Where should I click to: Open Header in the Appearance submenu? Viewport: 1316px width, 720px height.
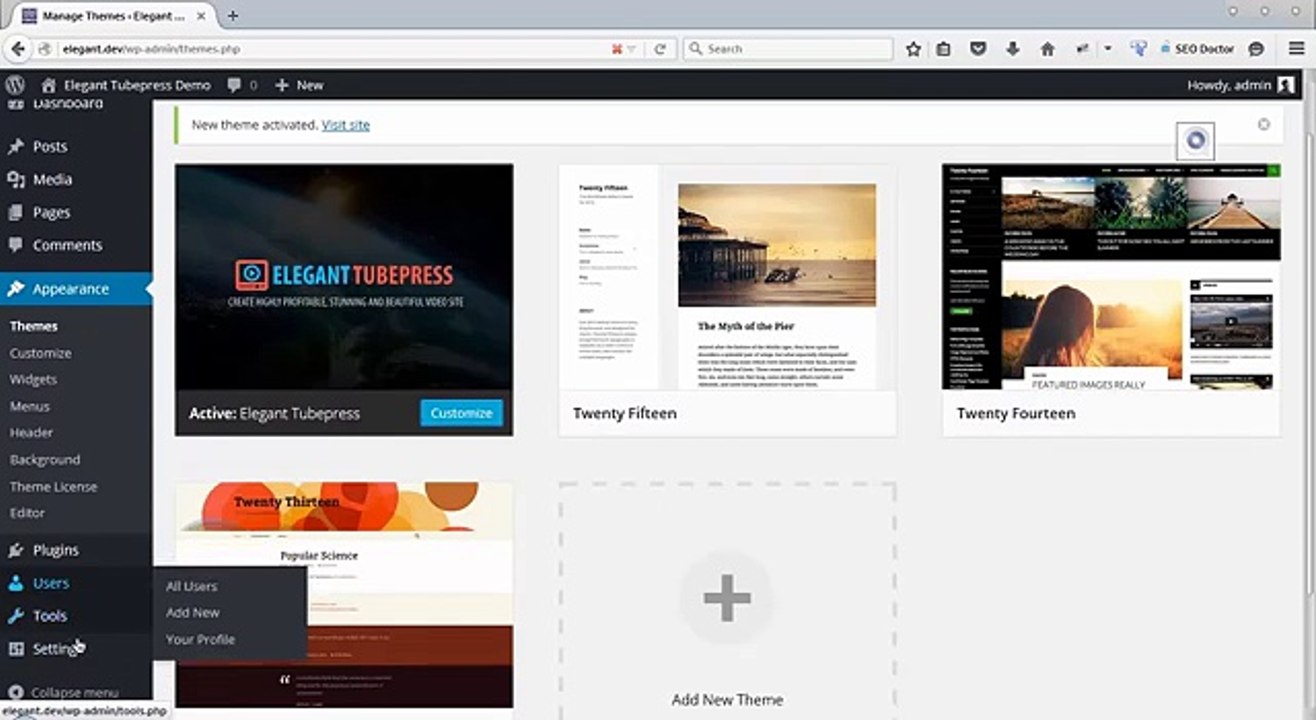click(31, 433)
